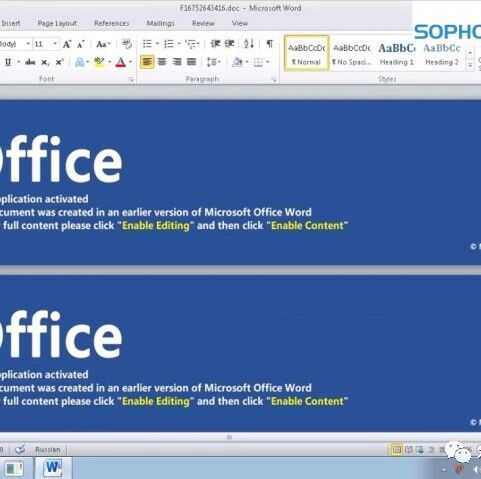Open the View tab
The image size is (481, 479).
tap(240, 23)
